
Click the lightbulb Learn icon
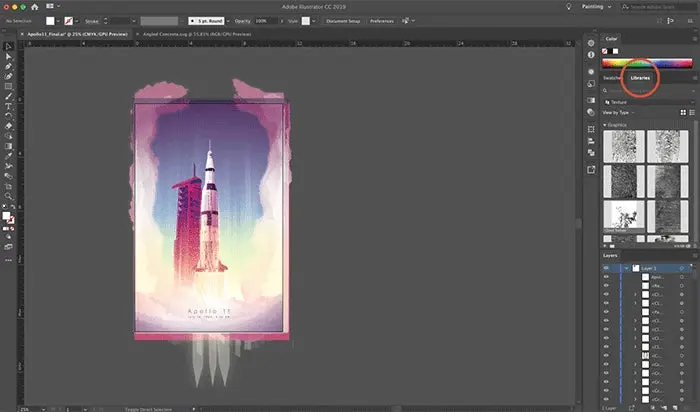pos(568,7)
